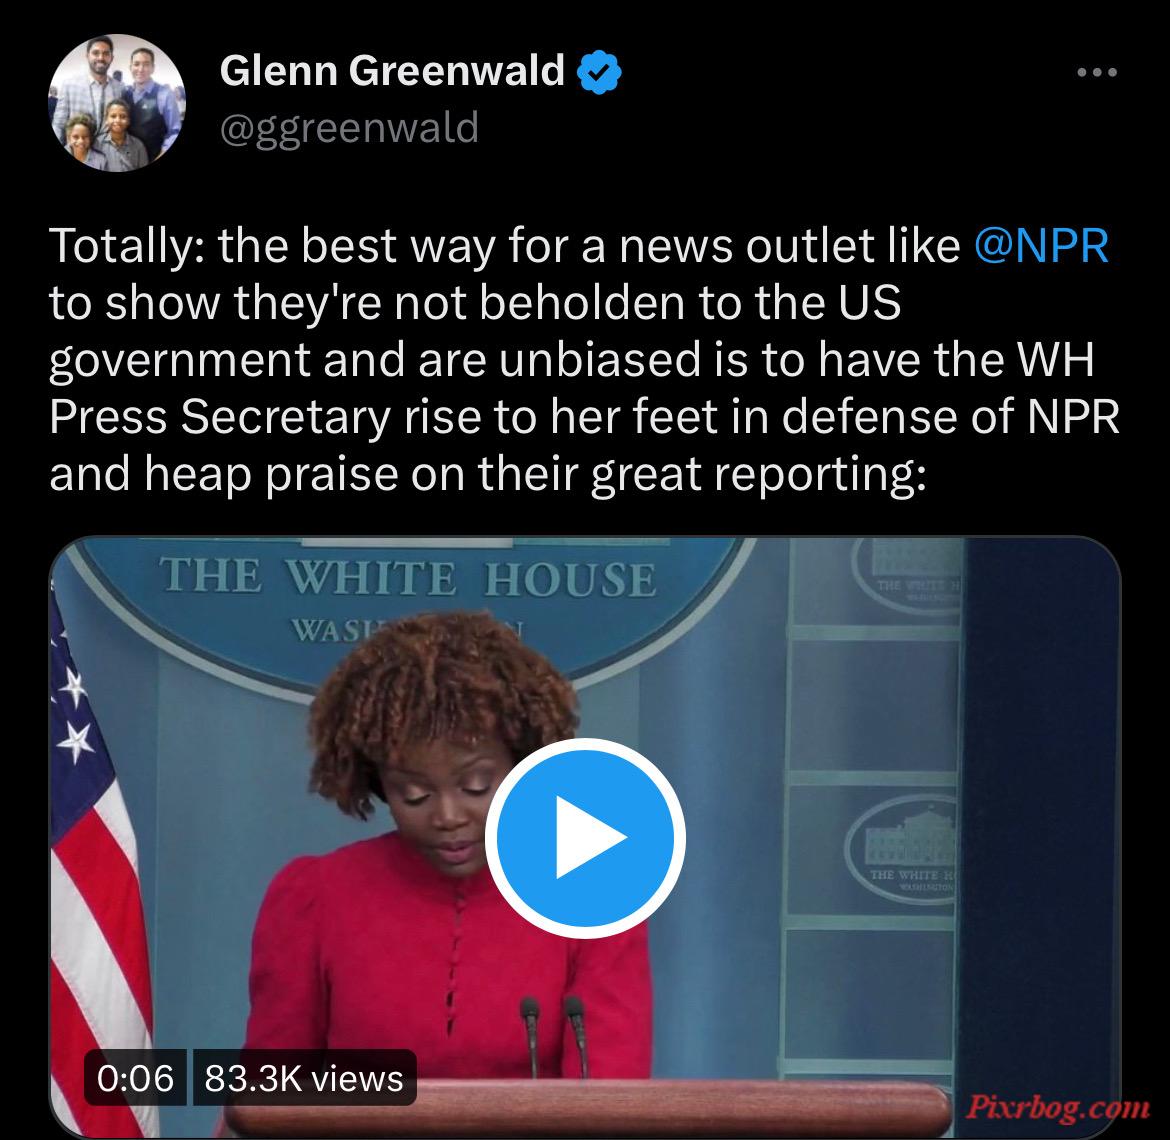Click the 83.3K views counter
The height and width of the screenshot is (1140, 1170).
coord(304,1078)
